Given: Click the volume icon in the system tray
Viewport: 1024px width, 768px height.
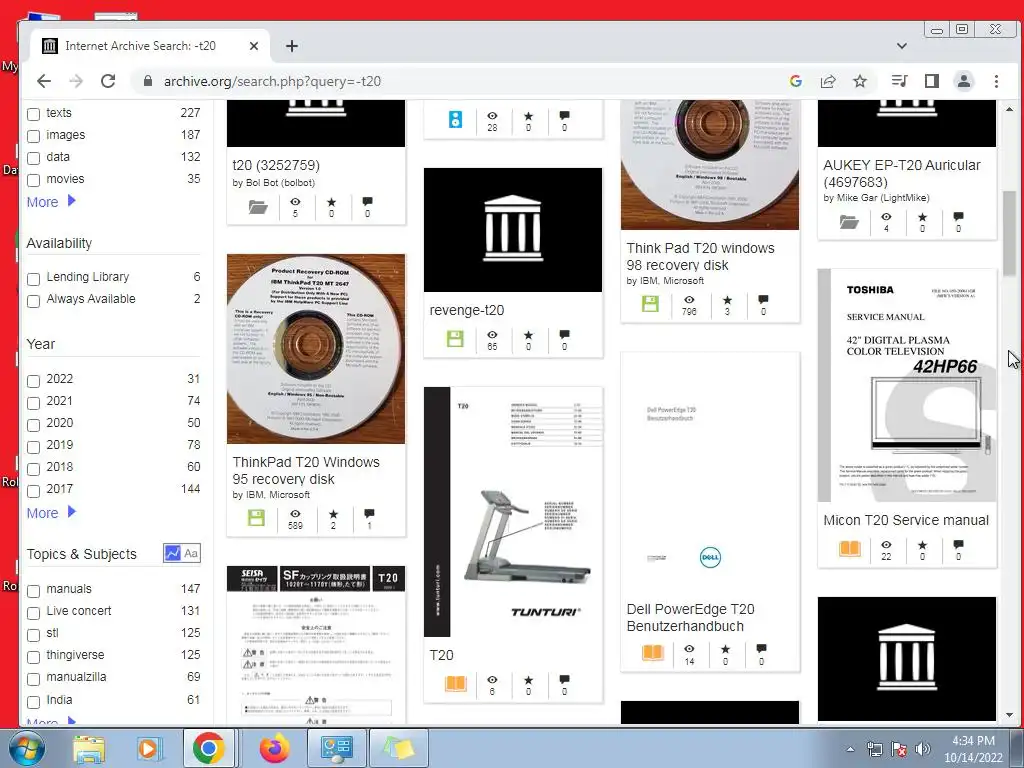Looking at the screenshot, I should pyautogui.click(x=923, y=749).
